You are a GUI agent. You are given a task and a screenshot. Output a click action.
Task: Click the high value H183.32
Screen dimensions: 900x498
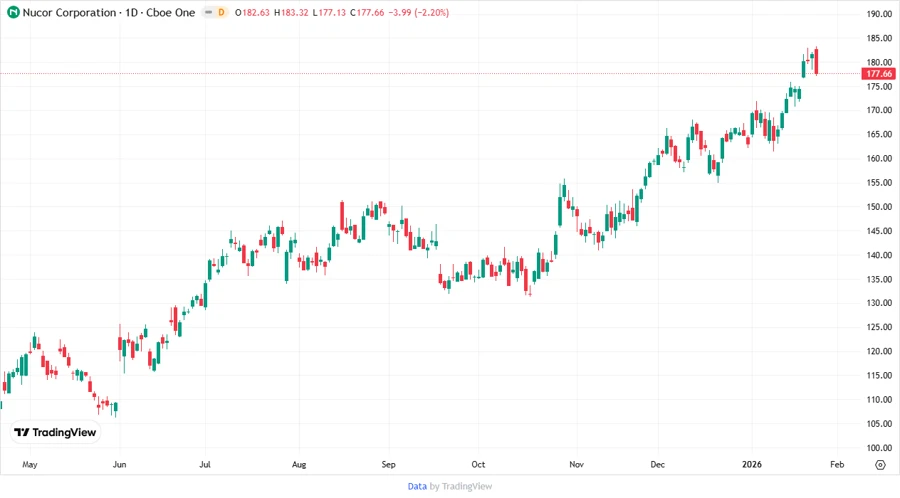tap(291, 13)
